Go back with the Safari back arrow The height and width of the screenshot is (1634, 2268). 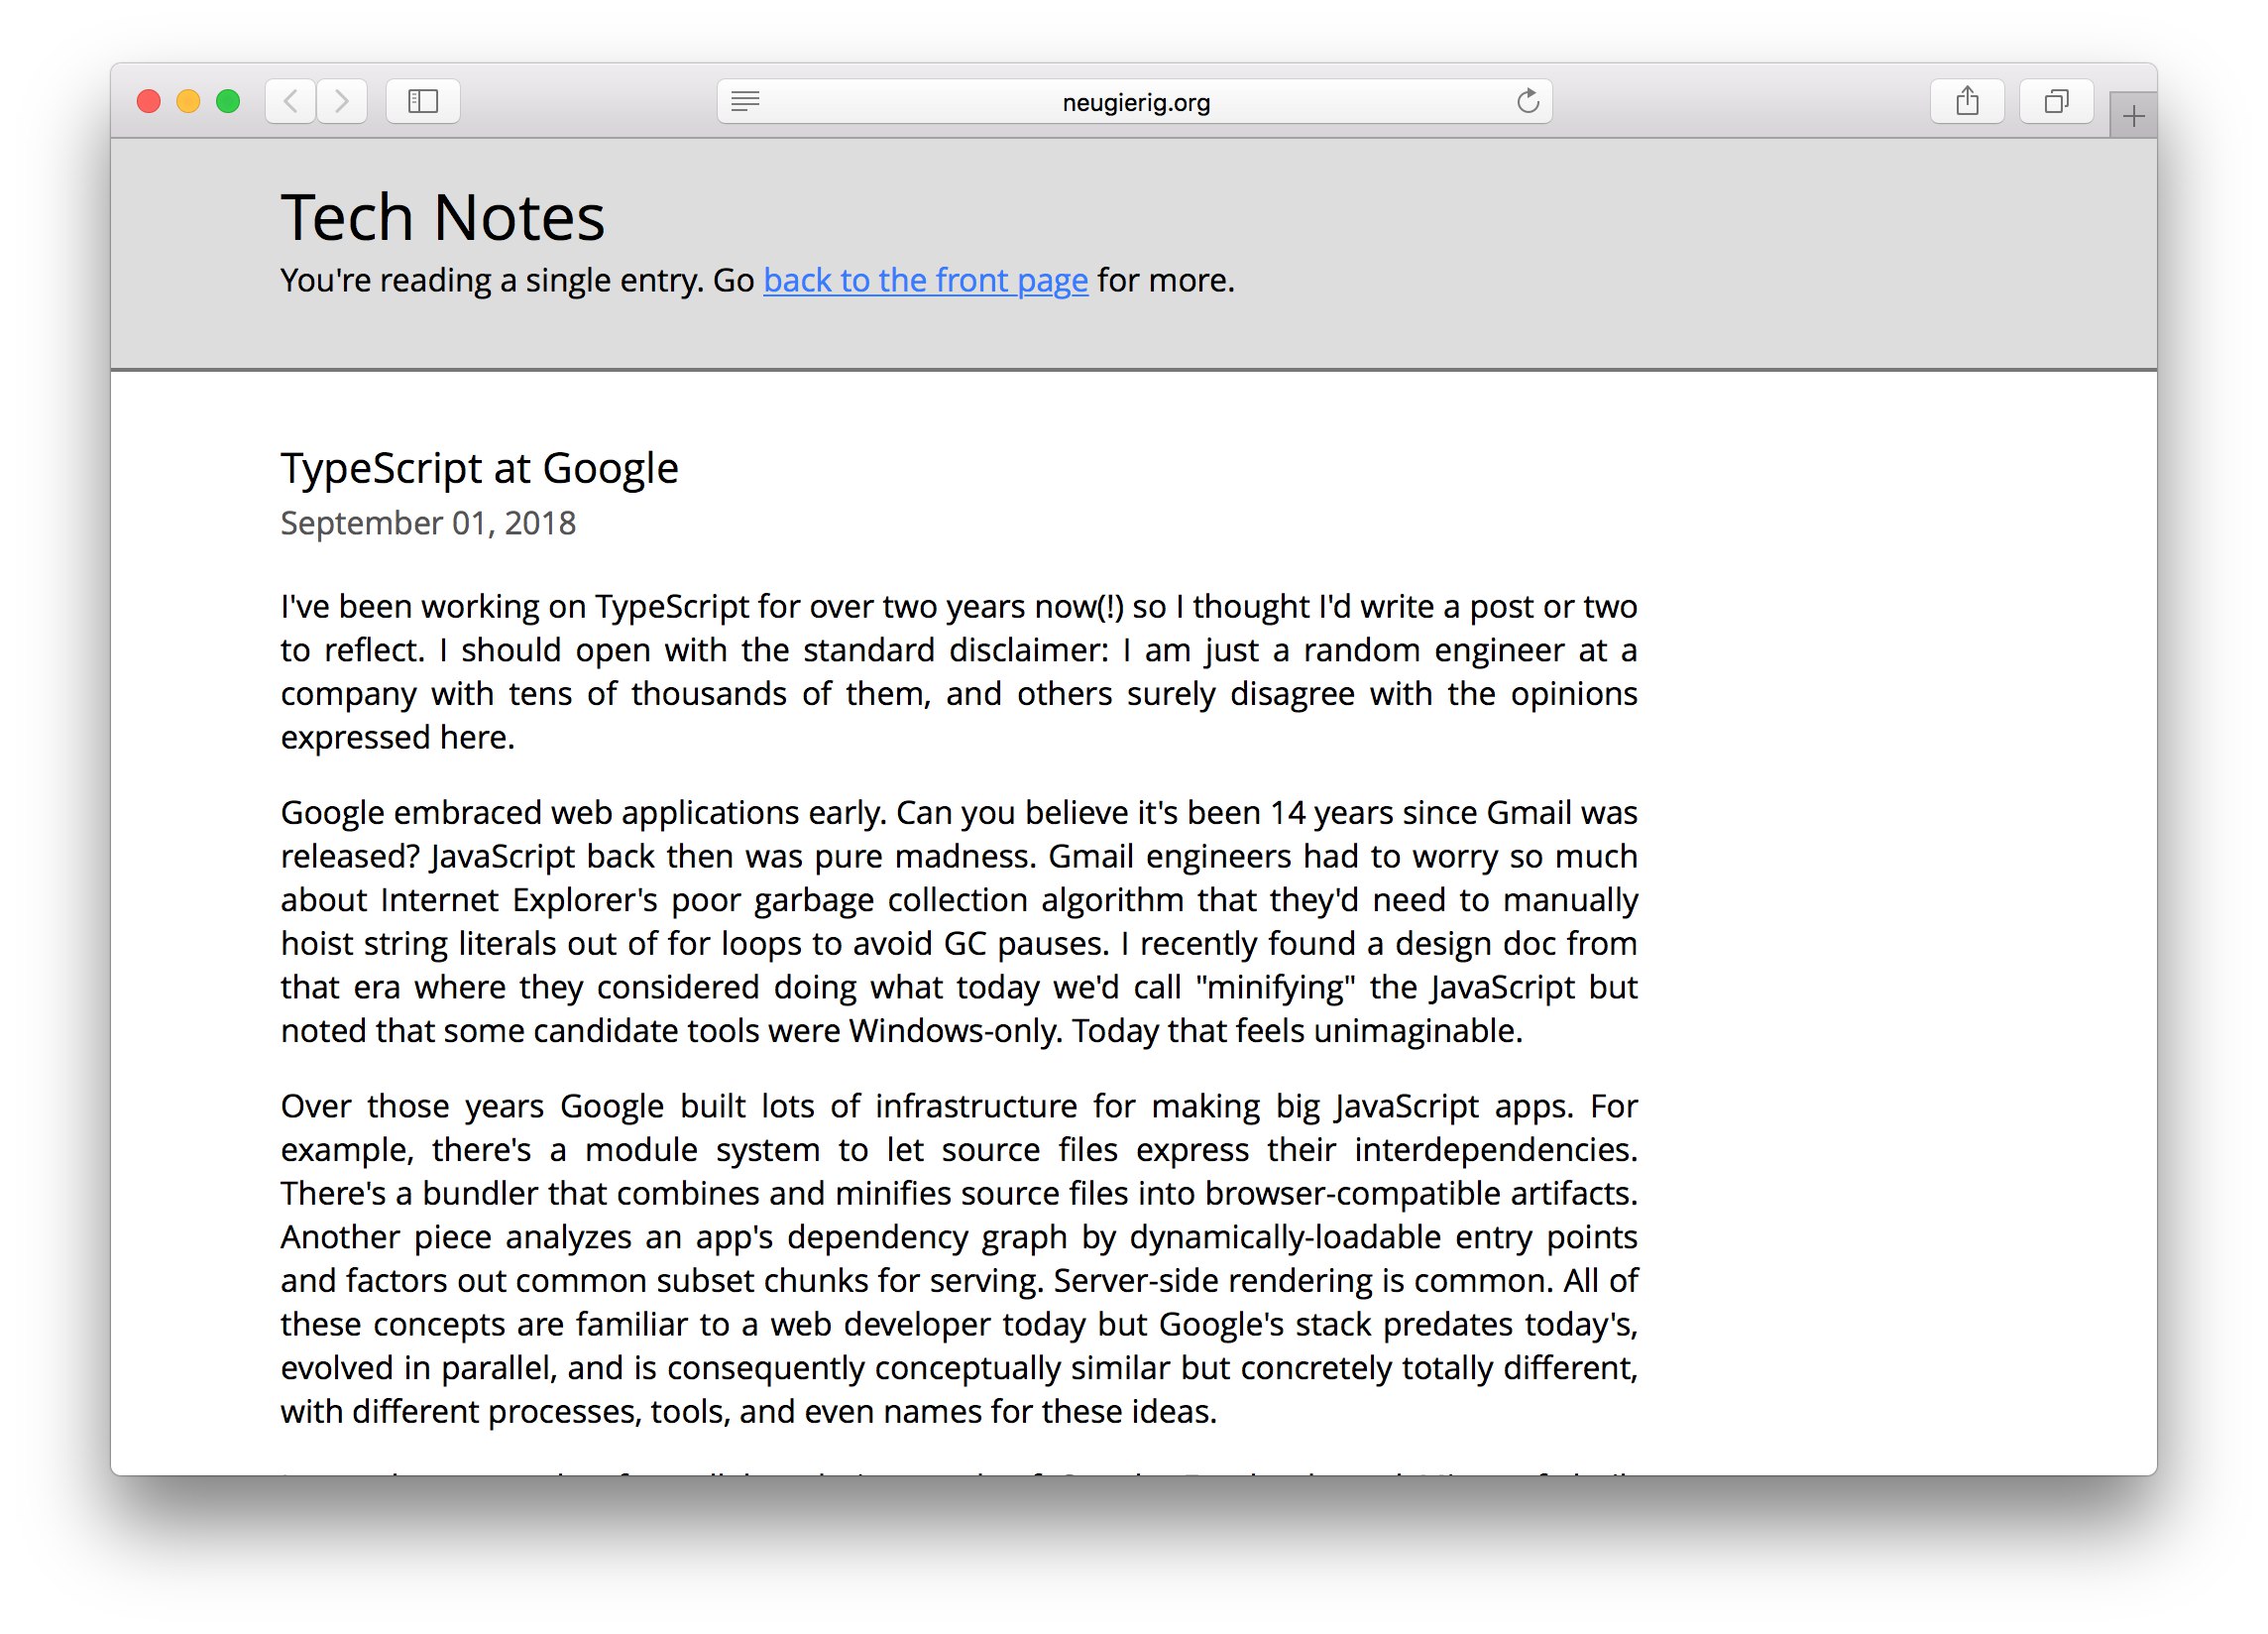coord(291,101)
